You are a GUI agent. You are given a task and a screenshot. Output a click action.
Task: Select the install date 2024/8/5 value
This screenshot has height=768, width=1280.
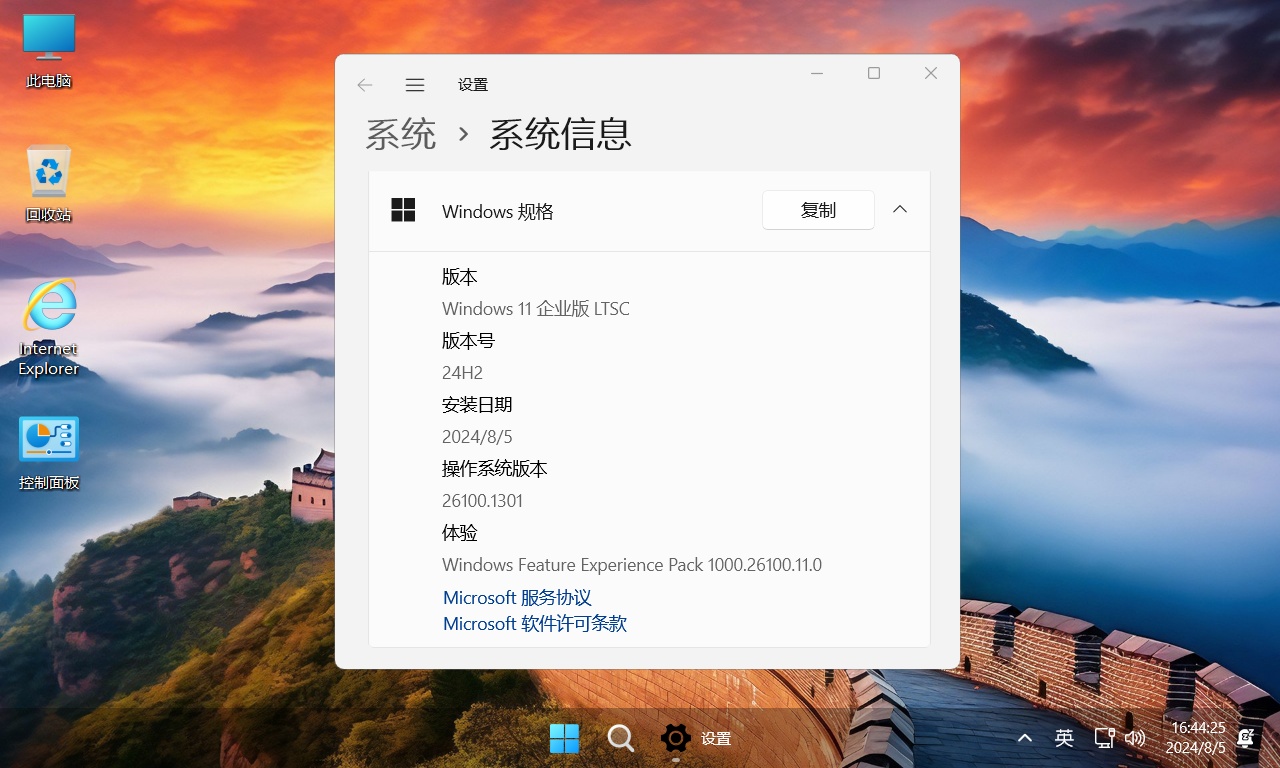(477, 437)
